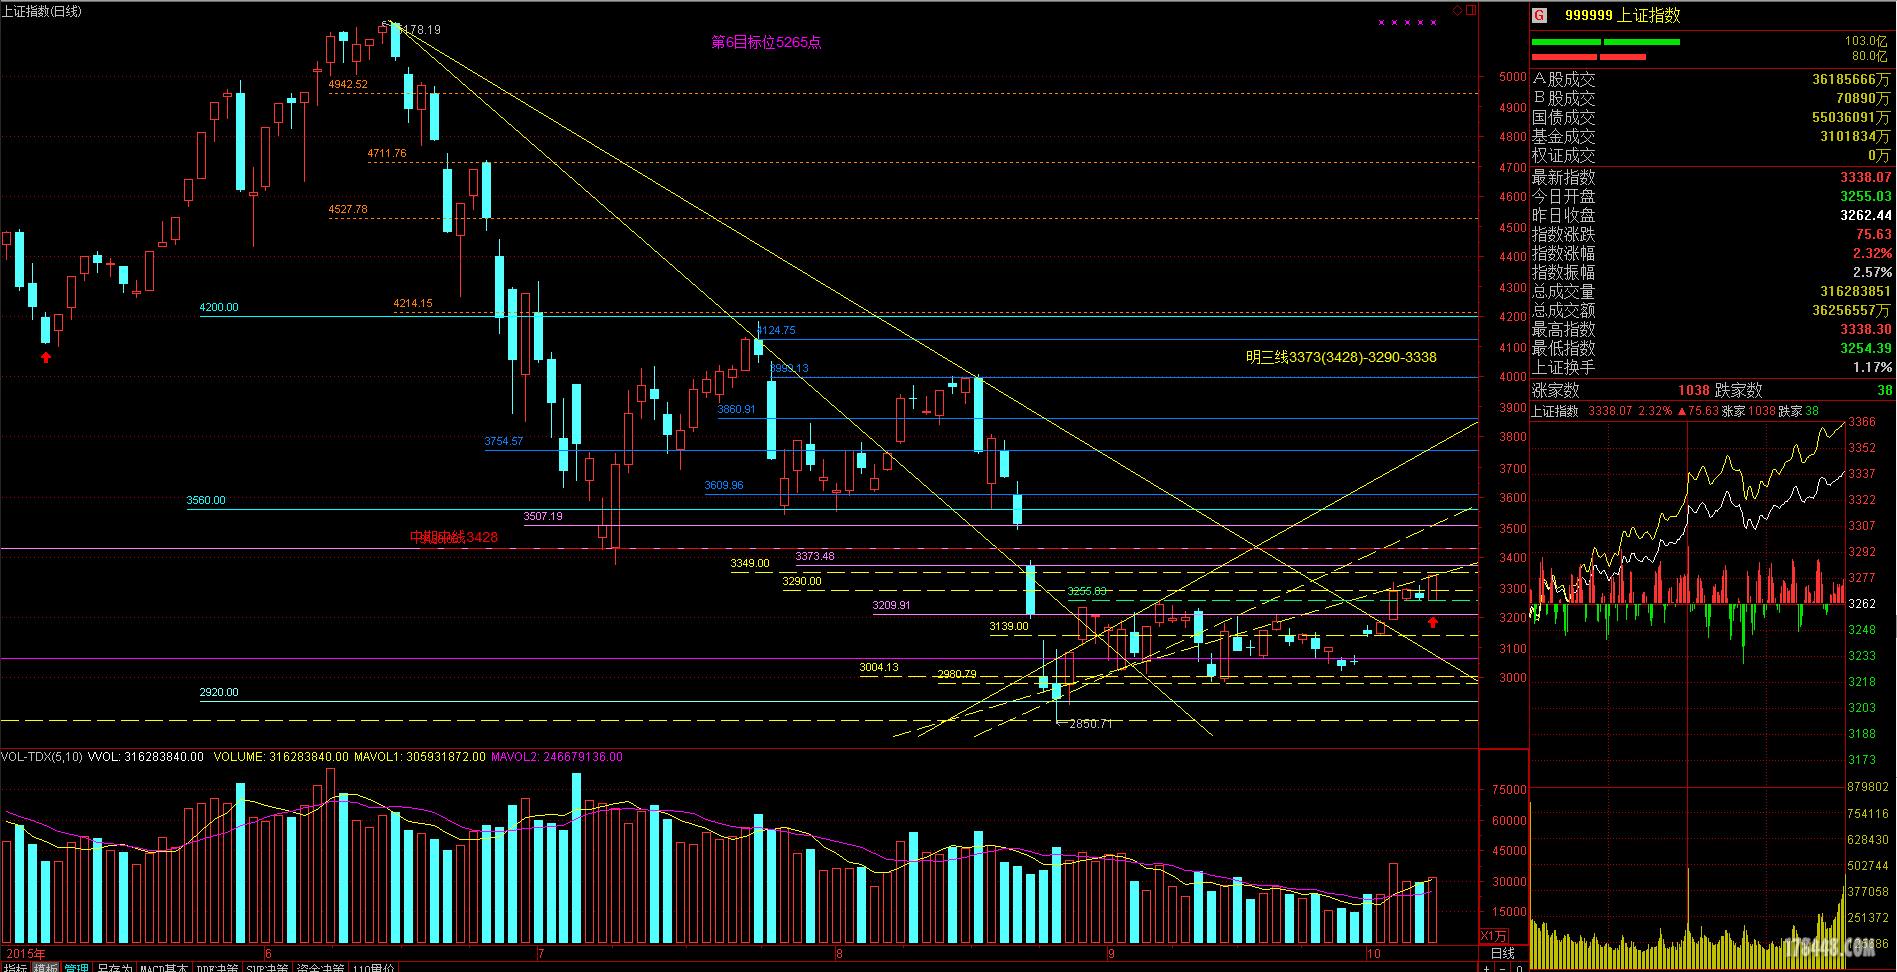This screenshot has height=972, width=1897.
Task: Click the last magenta X info marker
Action: tap(1434, 22)
